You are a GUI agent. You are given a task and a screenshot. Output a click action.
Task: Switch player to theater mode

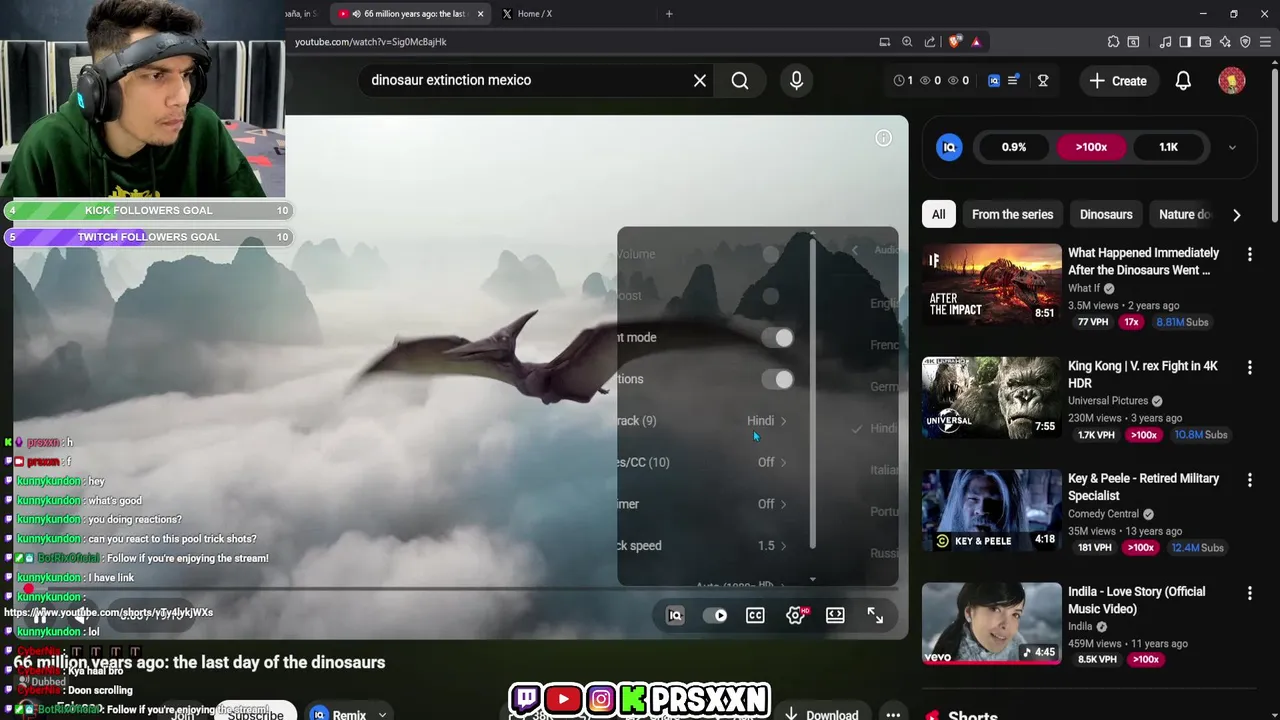coord(835,616)
